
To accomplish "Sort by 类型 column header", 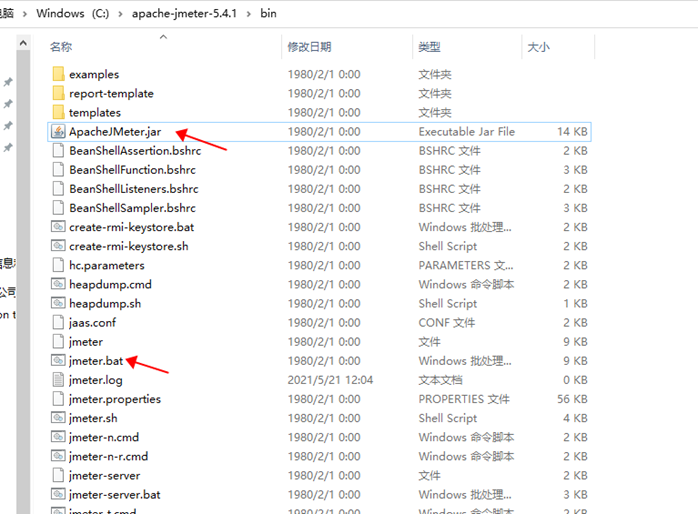I will (x=429, y=47).
